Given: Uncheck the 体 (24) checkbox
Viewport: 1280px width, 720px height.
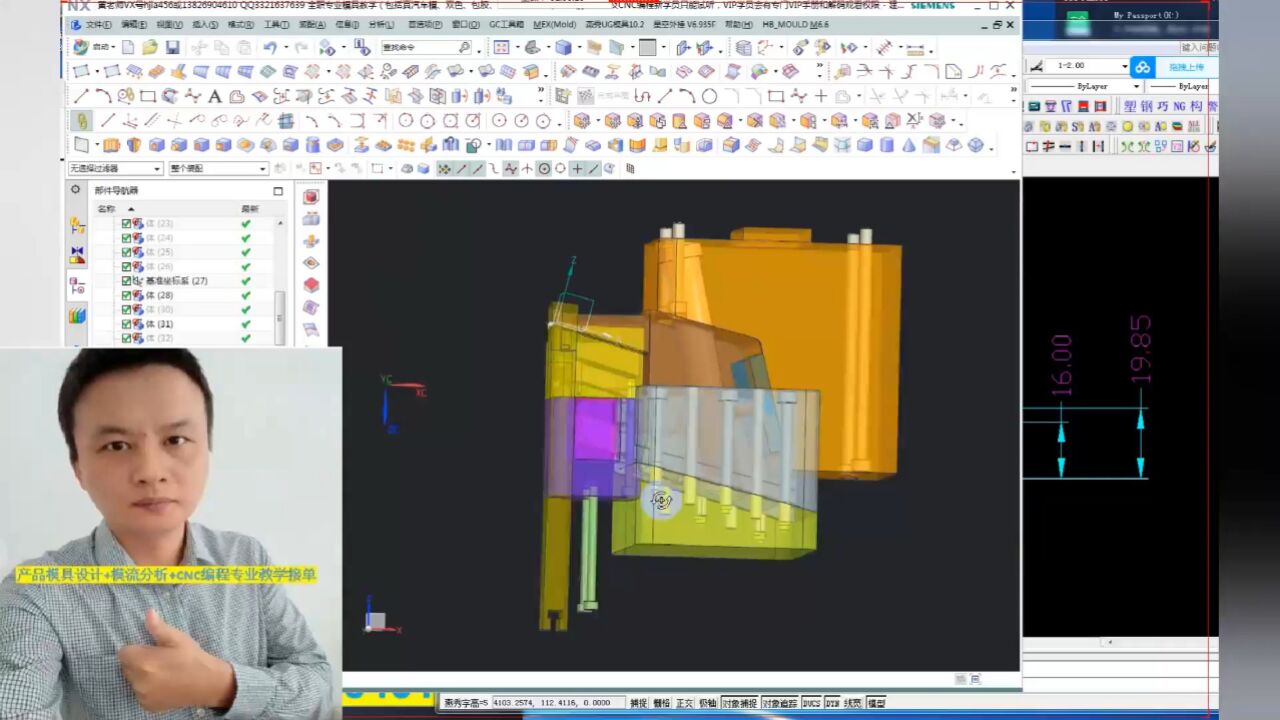Looking at the screenshot, I should click(x=126, y=238).
